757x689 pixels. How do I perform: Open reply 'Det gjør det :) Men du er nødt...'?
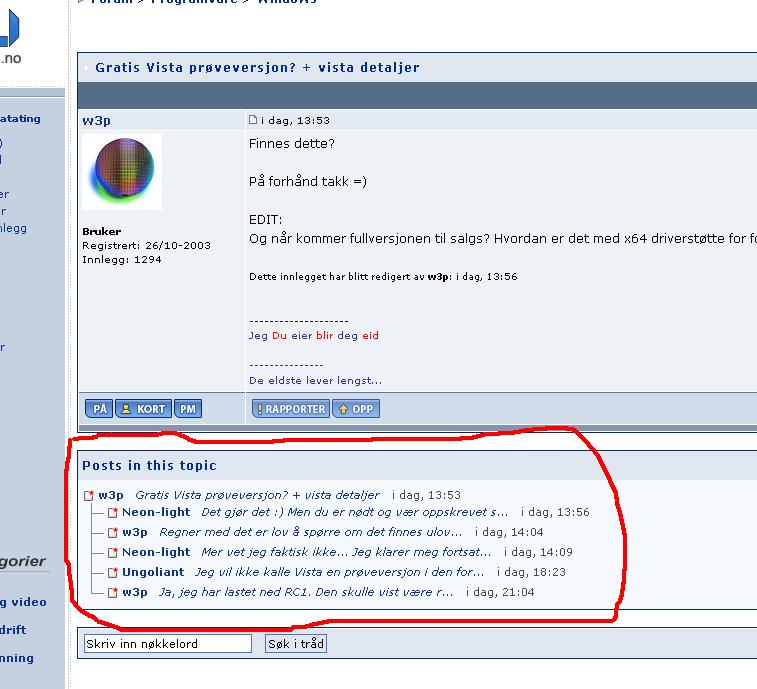coord(354,512)
